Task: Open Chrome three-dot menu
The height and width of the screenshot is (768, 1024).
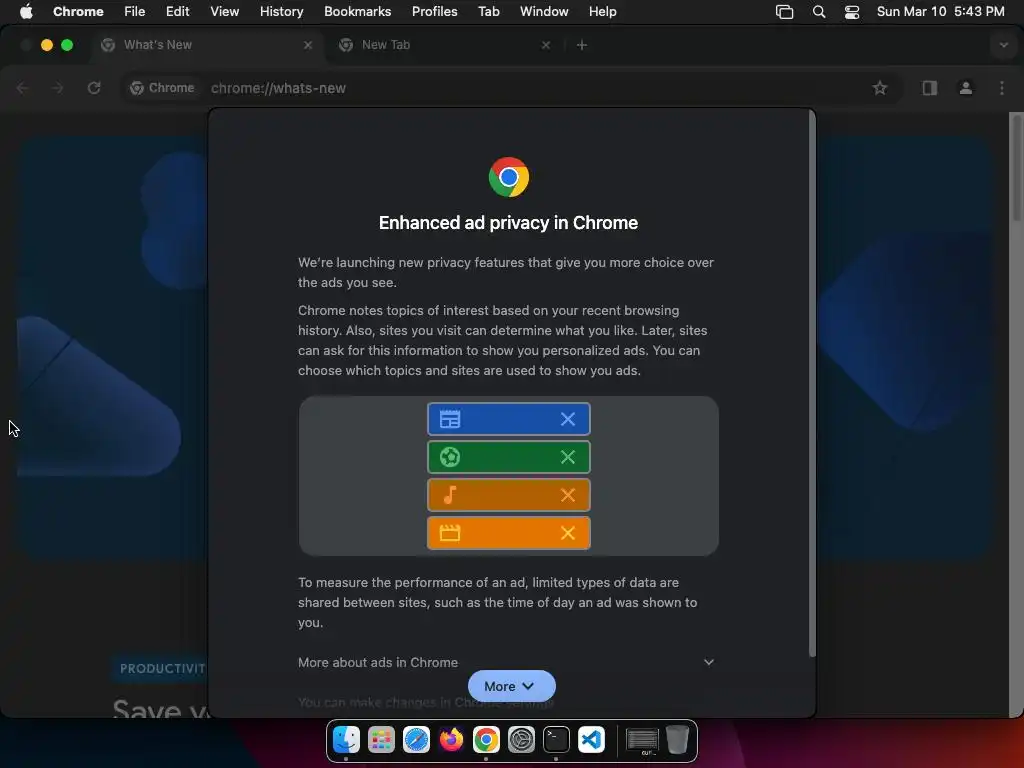Action: [x=1002, y=88]
